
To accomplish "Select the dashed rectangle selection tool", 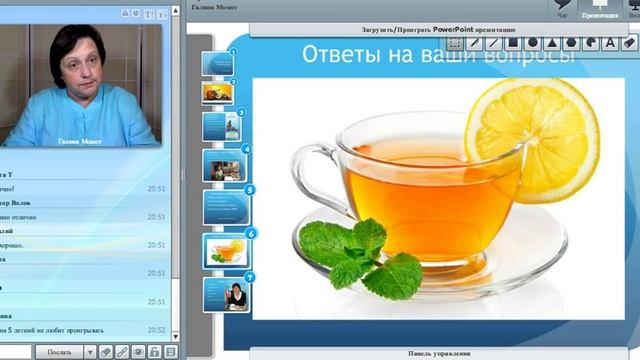I will [x=455, y=43].
